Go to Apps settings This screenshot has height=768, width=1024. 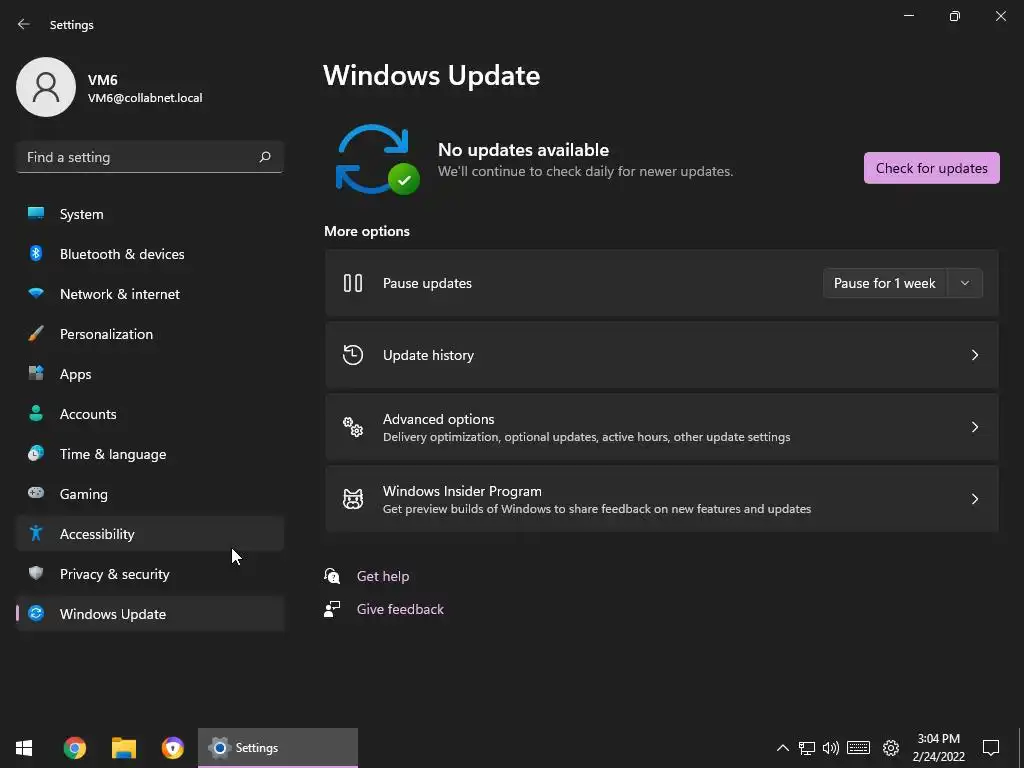click(150, 374)
